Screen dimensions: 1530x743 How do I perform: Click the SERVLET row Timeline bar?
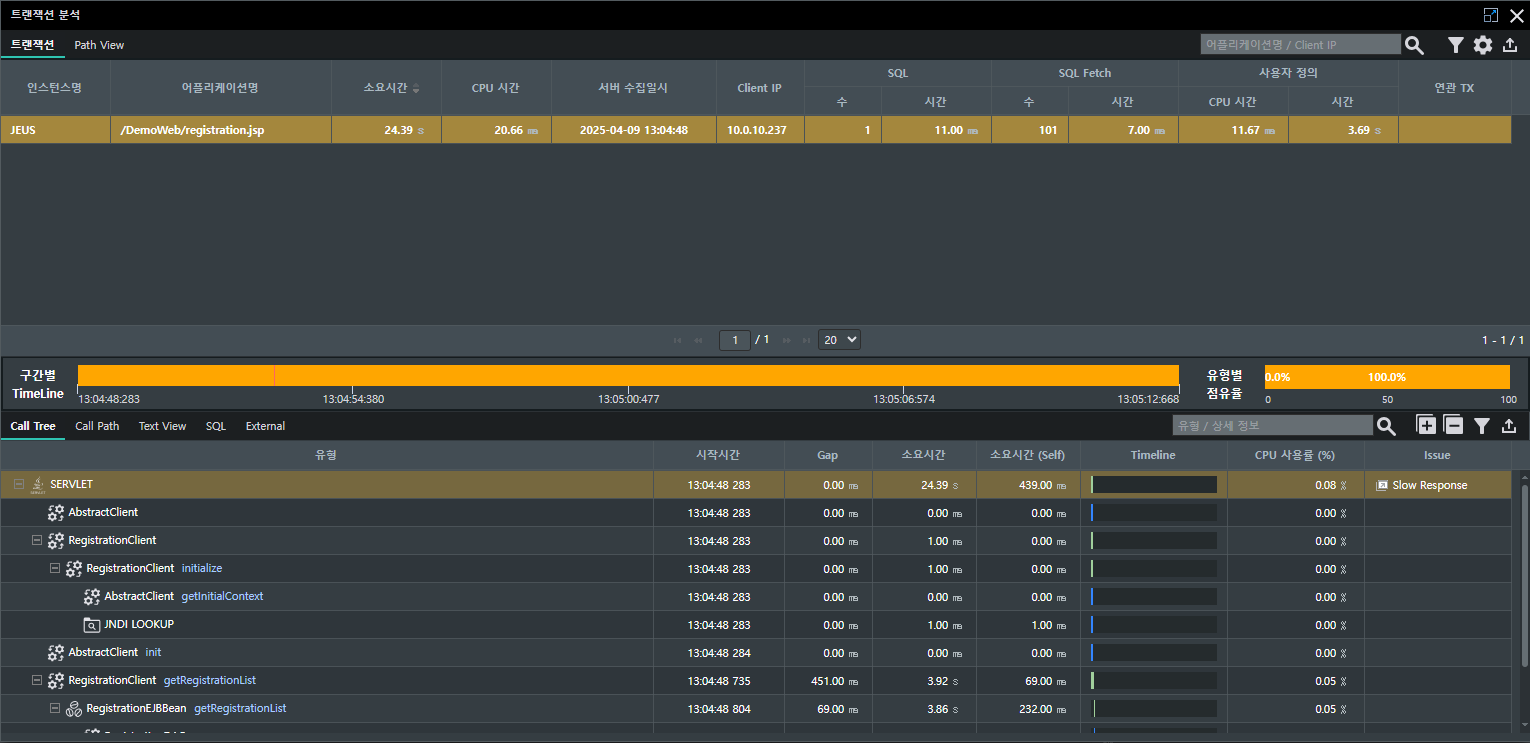coord(1154,485)
